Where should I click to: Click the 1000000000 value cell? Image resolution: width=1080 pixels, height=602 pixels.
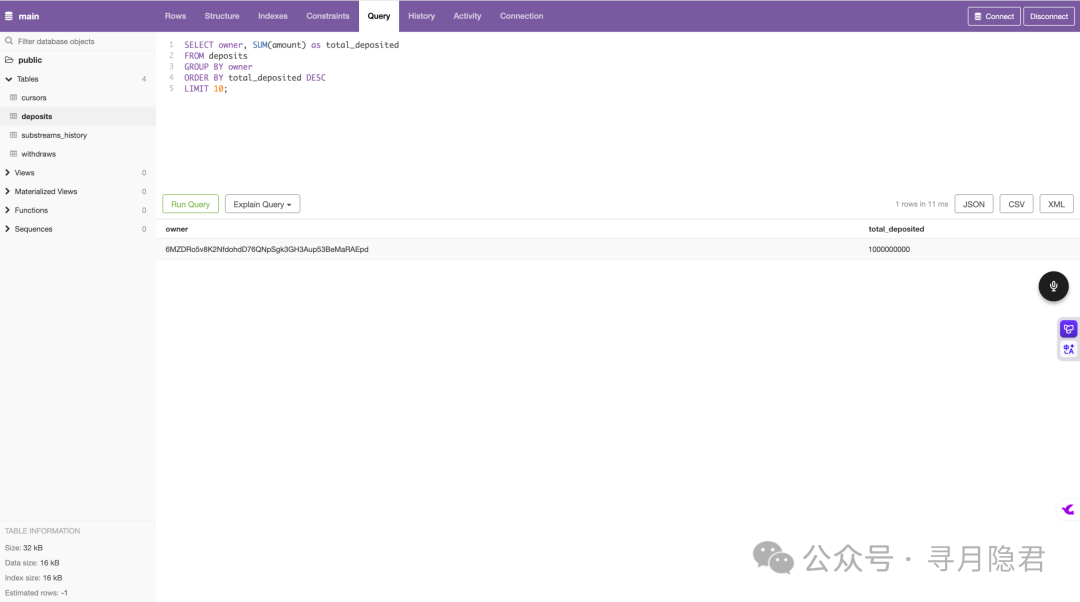click(x=889, y=249)
